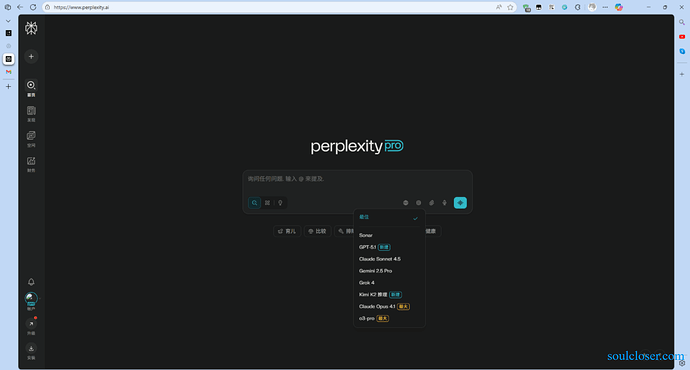Screen dimensions: 690x370
Task: Open the YouTube icon in the Edge sidebar
Action: [682, 37]
